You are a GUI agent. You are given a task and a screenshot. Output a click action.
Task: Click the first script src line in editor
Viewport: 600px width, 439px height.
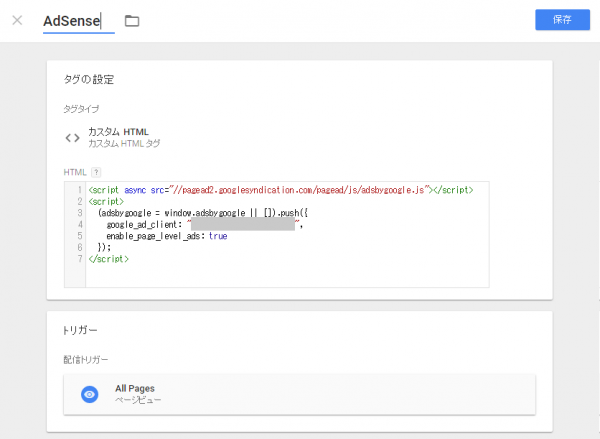pos(281,190)
